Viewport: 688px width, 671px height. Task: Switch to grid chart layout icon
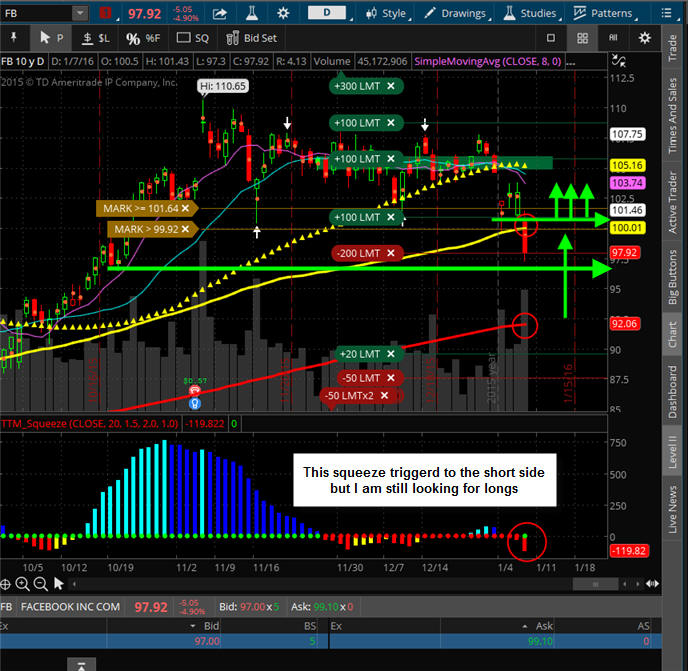pyautogui.click(x=582, y=38)
